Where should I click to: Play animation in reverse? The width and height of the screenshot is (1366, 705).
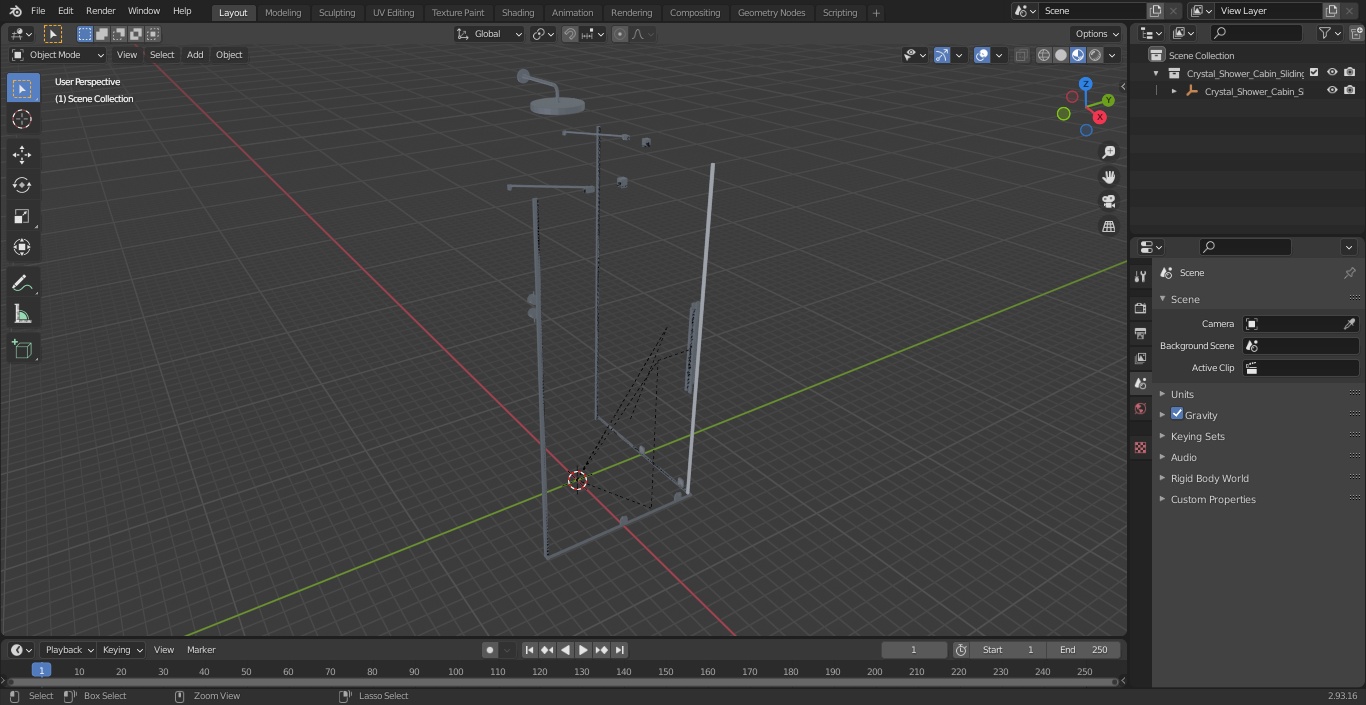(565, 650)
